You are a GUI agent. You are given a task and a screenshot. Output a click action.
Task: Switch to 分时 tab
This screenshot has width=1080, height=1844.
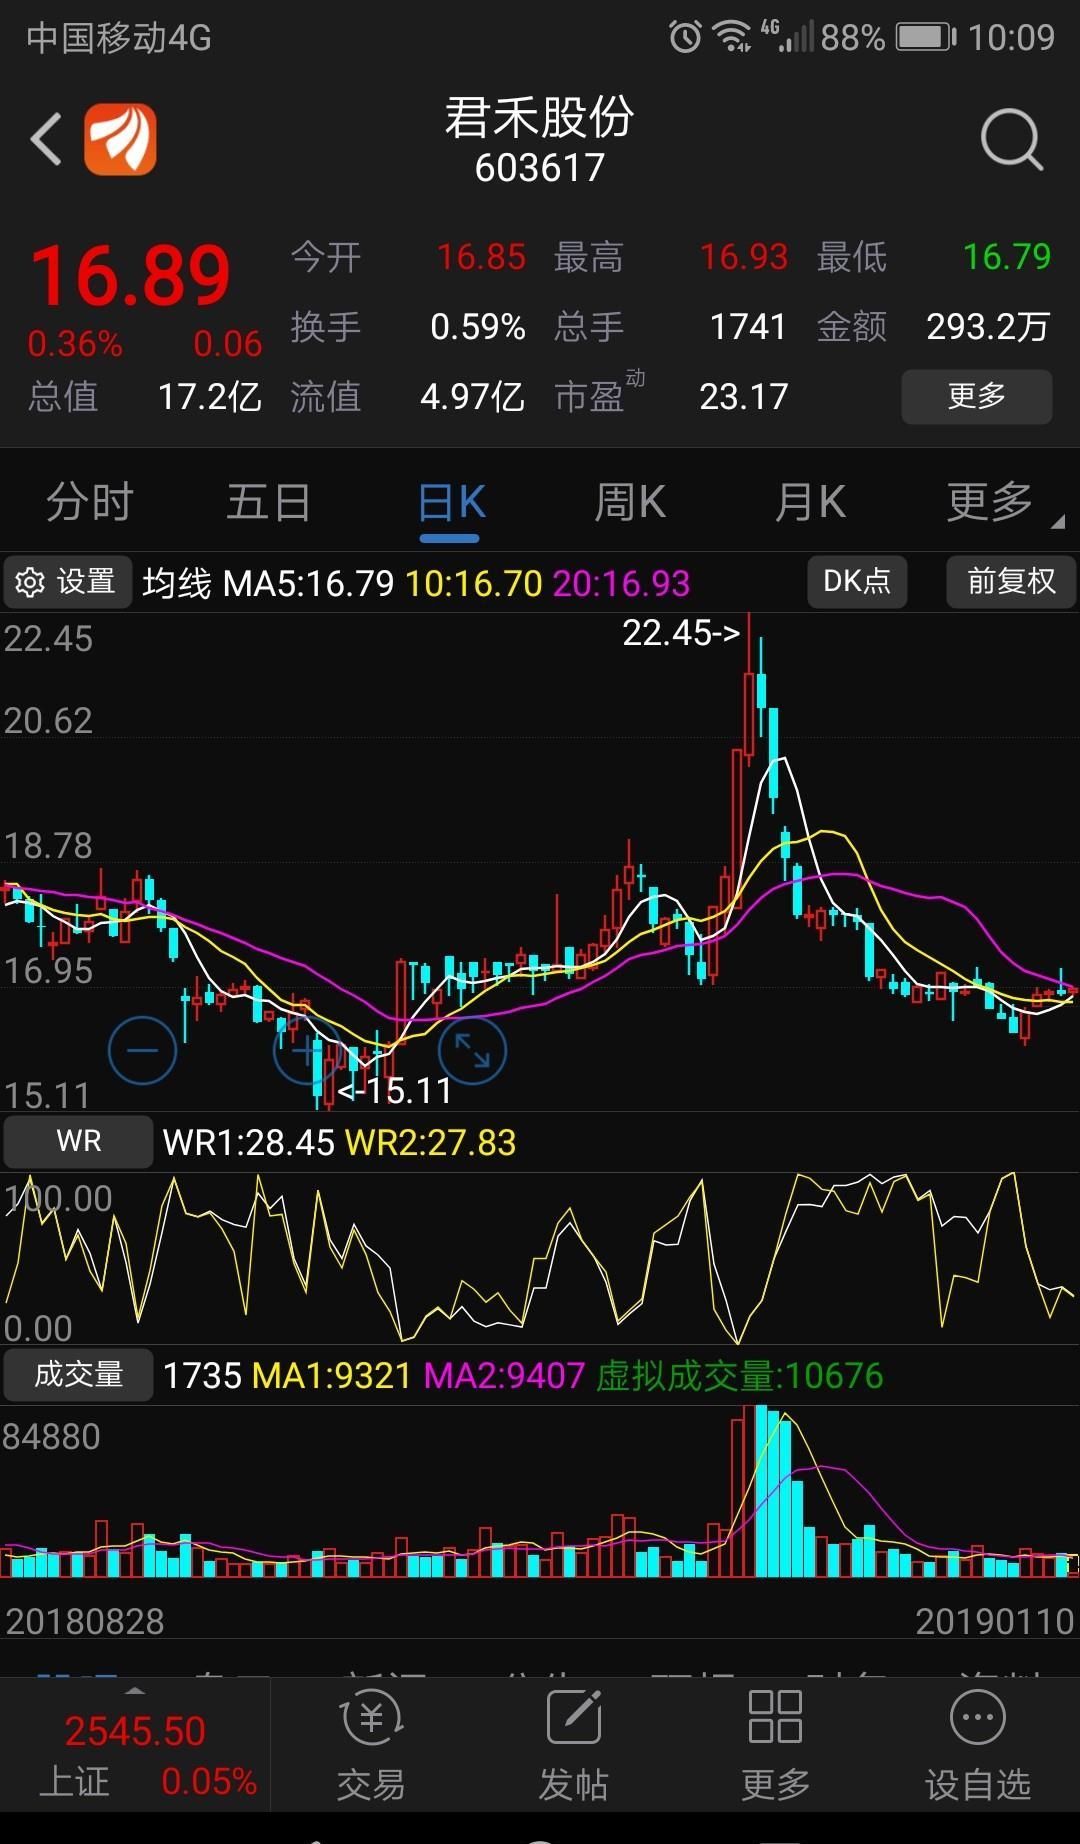click(90, 502)
